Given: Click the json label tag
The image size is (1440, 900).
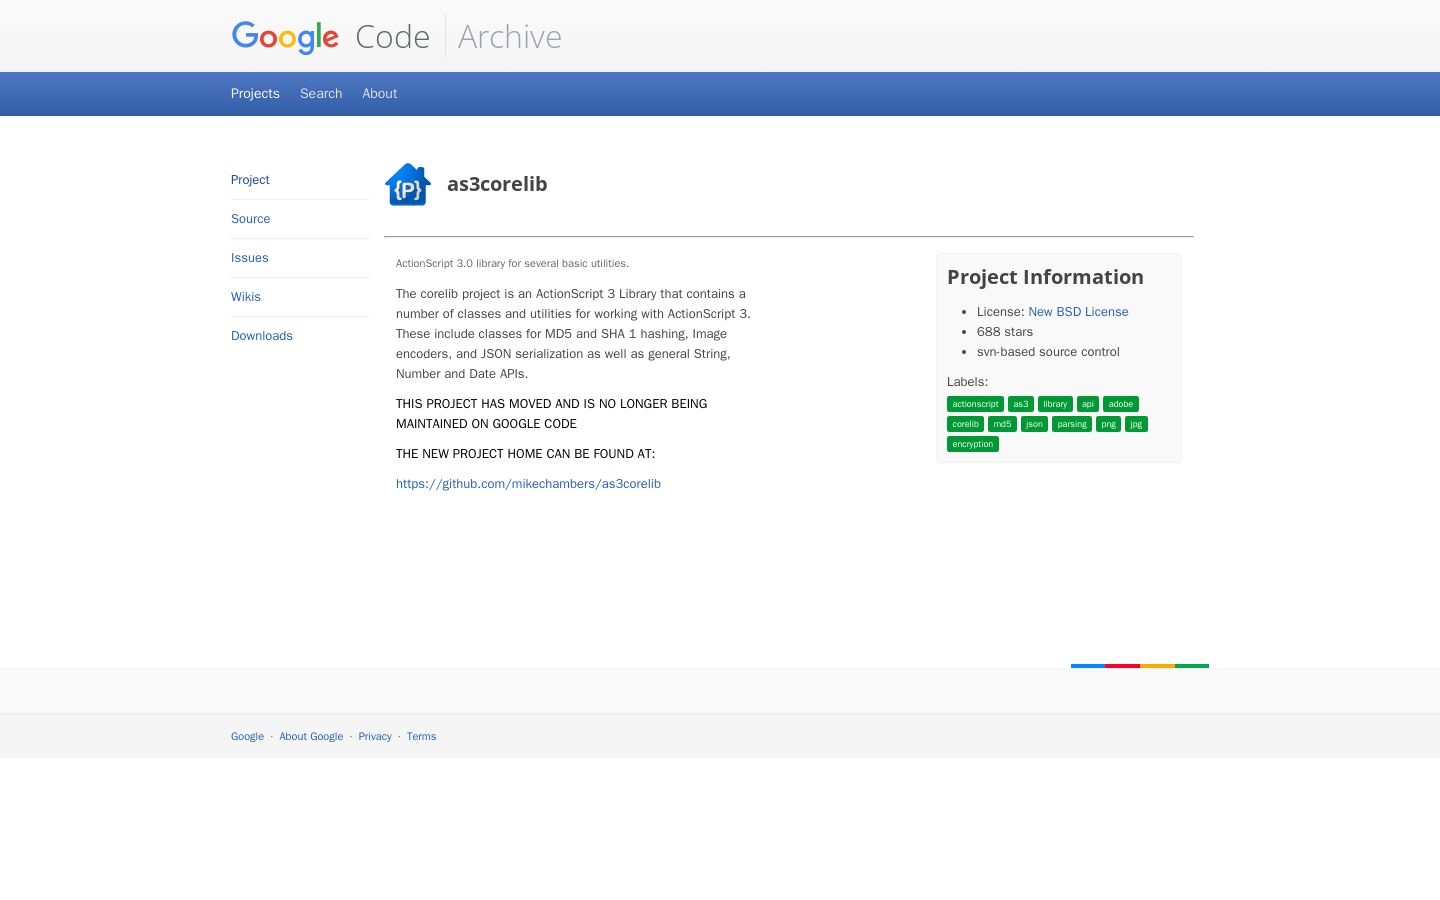Looking at the screenshot, I should point(1034,424).
